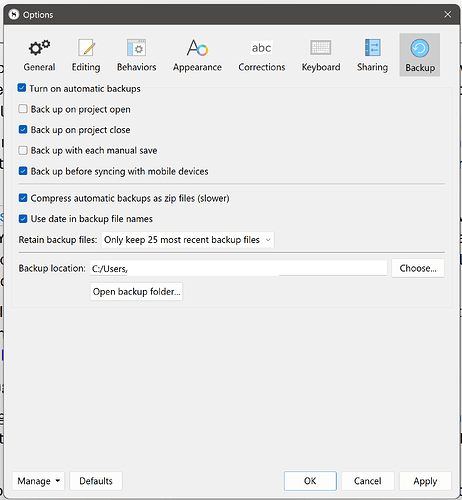Close the Options window
This screenshot has width=462, height=500.
(447, 14)
